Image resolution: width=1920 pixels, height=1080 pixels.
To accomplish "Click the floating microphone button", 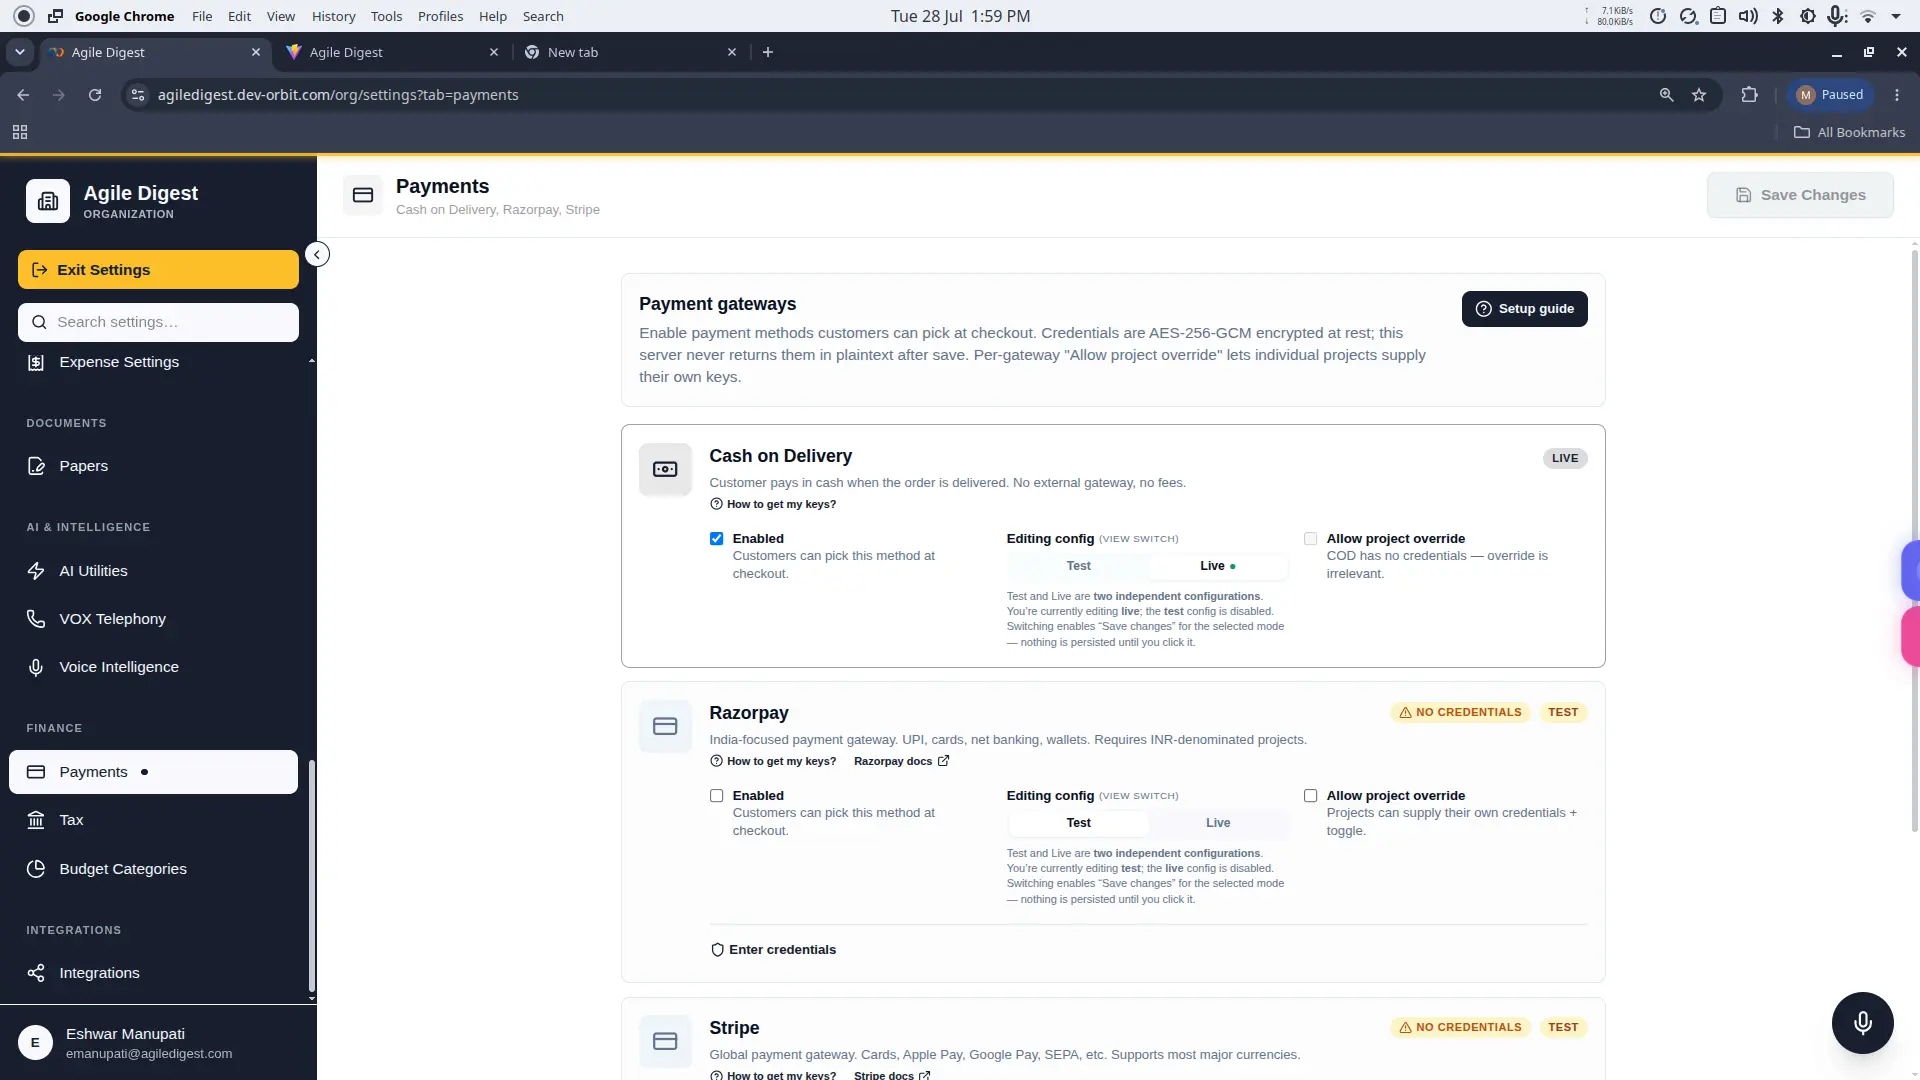I will click(x=1862, y=1023).
